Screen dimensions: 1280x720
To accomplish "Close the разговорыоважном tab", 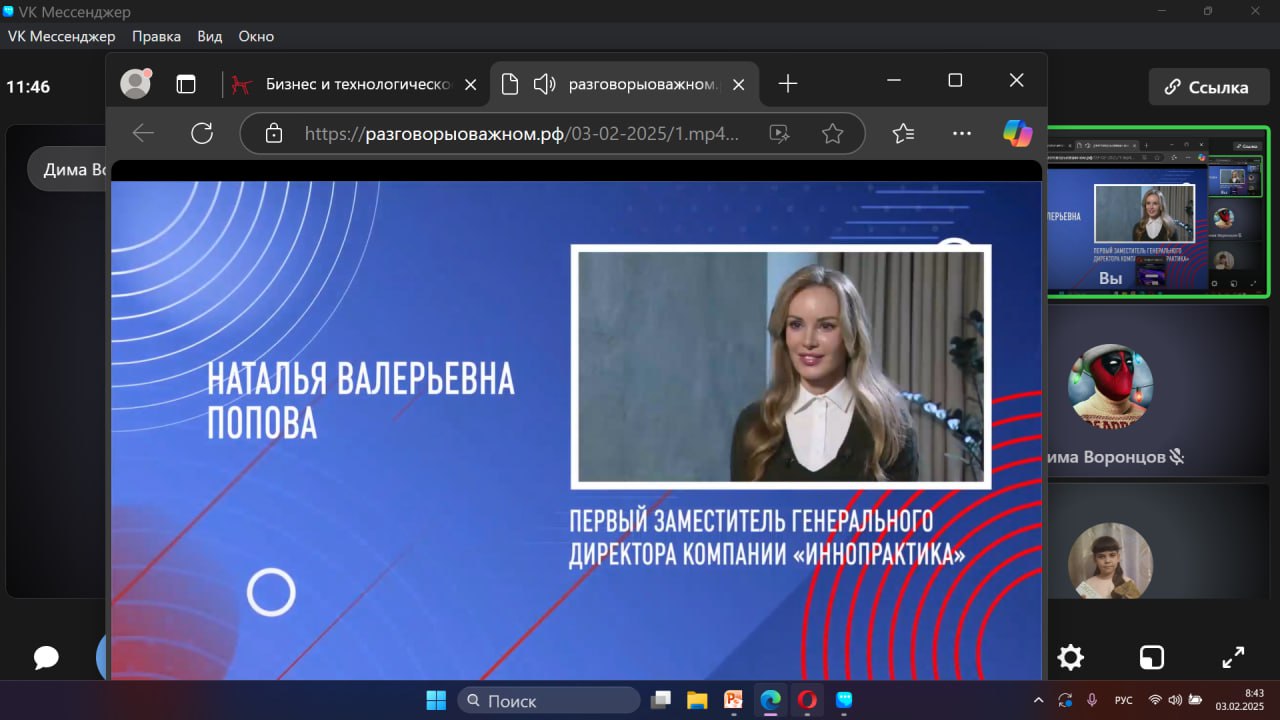I will tap(739, 85).
